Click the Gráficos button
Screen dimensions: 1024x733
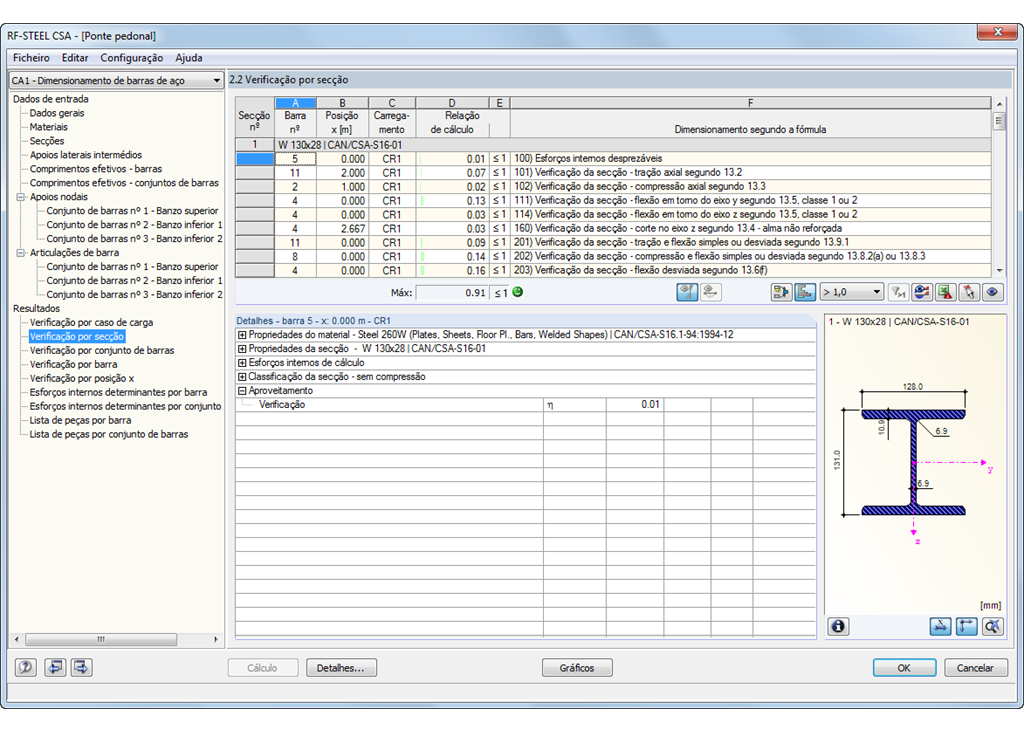click(577, 668)
